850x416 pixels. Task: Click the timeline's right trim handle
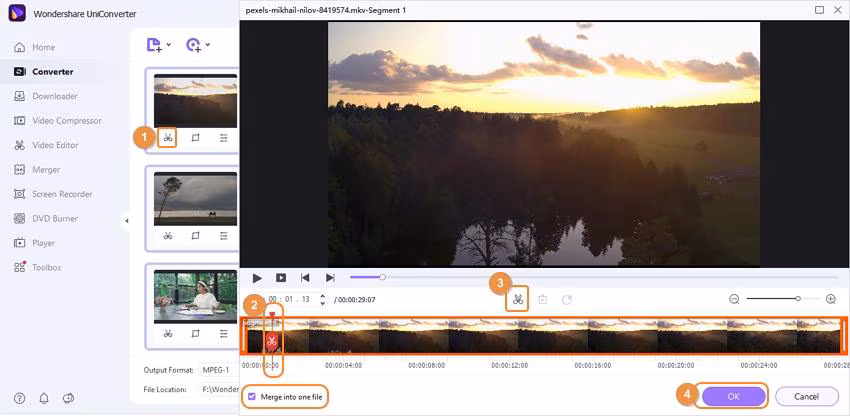pyautogui.click(x=843, y=336)
